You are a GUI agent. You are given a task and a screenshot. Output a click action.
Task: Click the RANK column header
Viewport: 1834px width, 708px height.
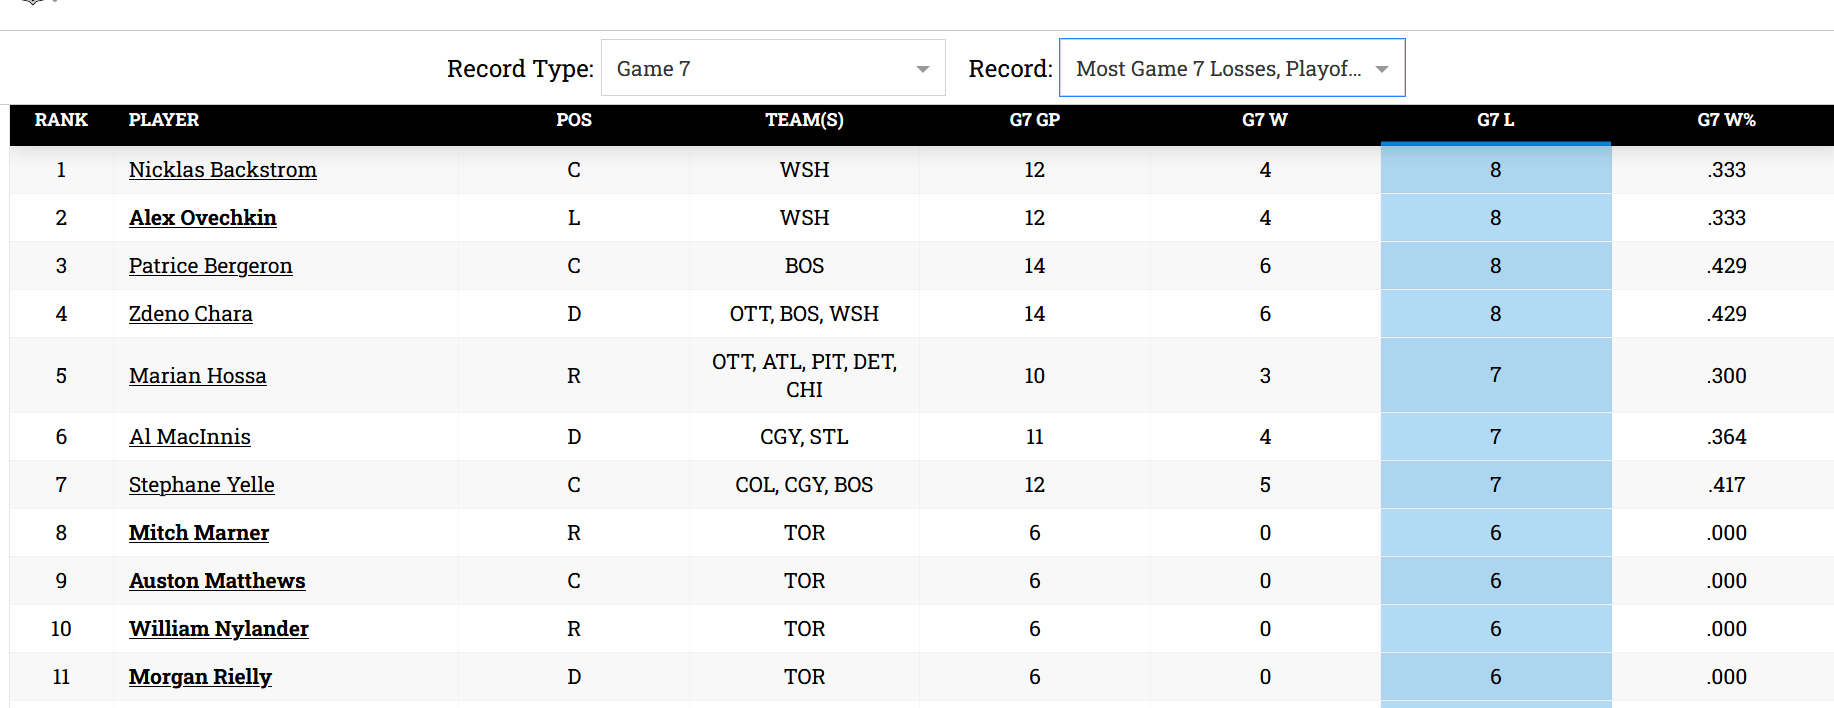coord(61,120)
